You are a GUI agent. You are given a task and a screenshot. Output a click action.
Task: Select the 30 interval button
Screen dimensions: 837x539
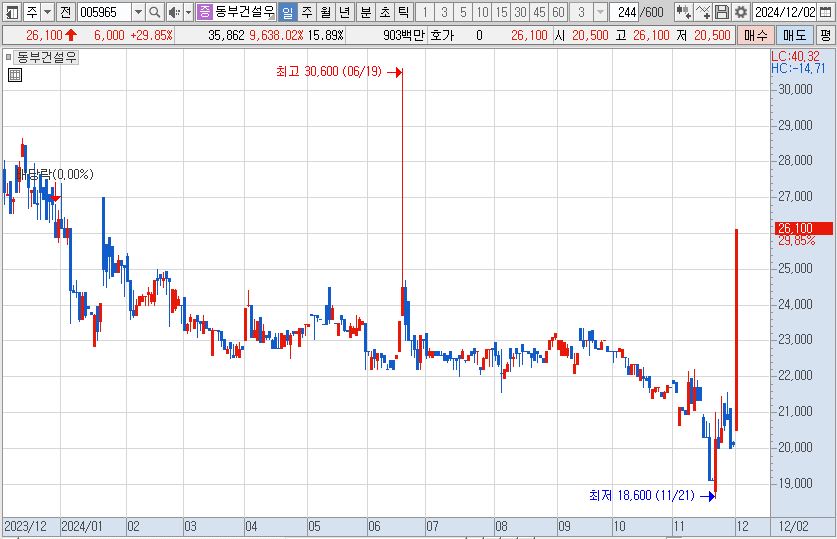(520, 12)
